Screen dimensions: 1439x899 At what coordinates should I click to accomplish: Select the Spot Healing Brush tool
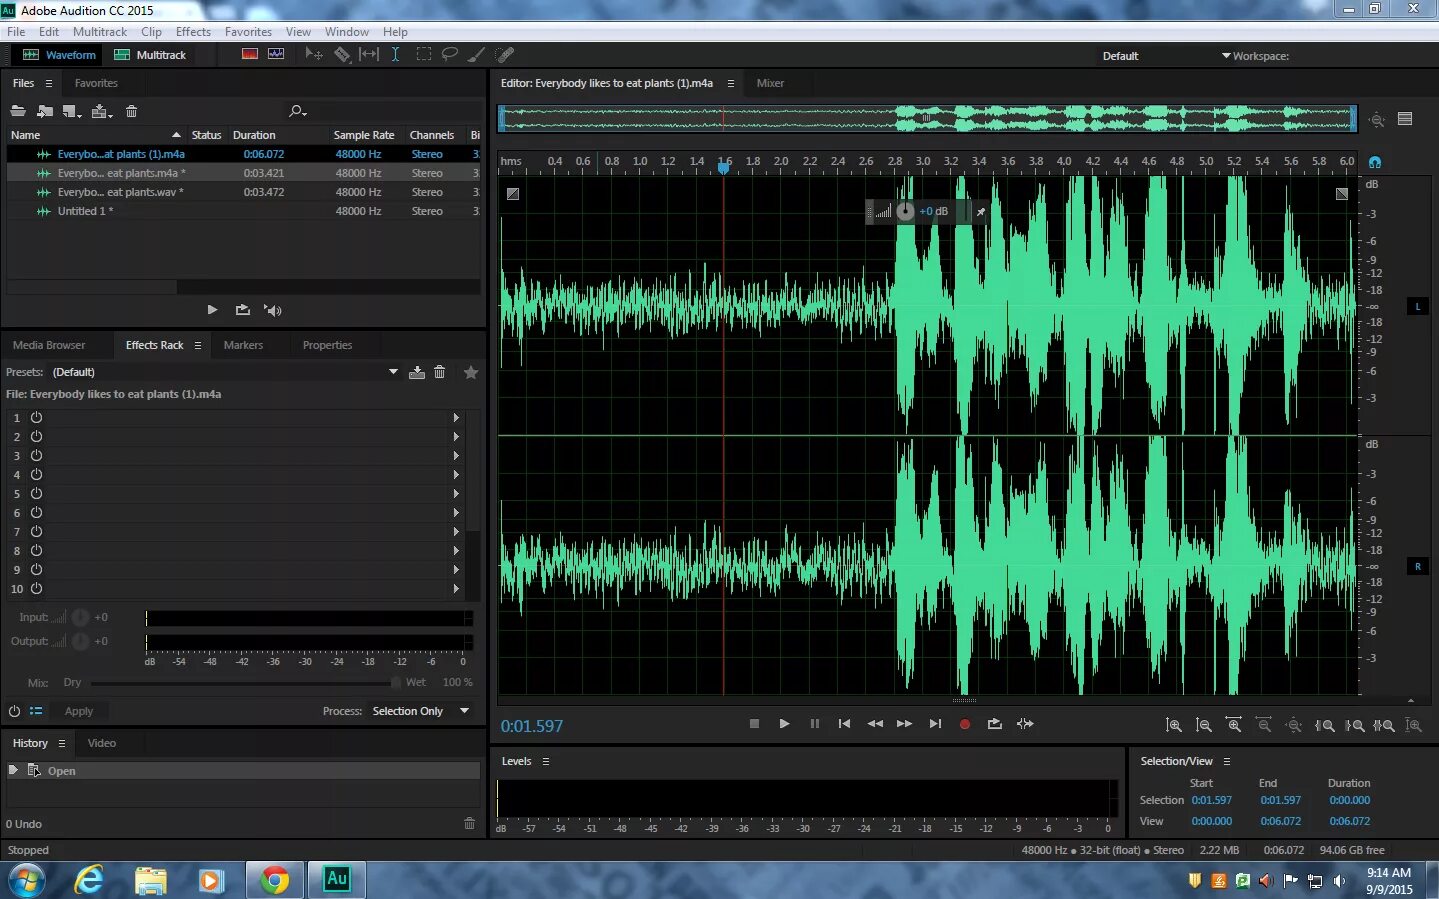[505, 54]
